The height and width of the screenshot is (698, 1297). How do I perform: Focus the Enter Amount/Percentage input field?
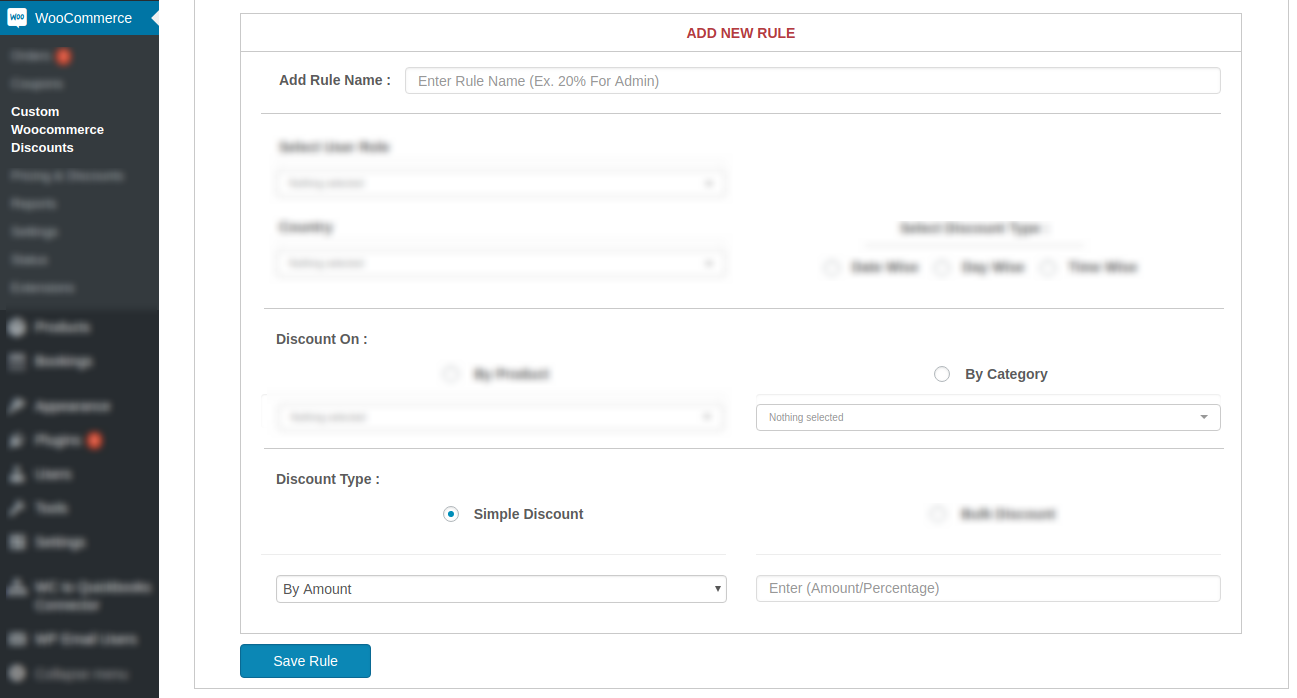pyautogui.click(x=988, y=588)
